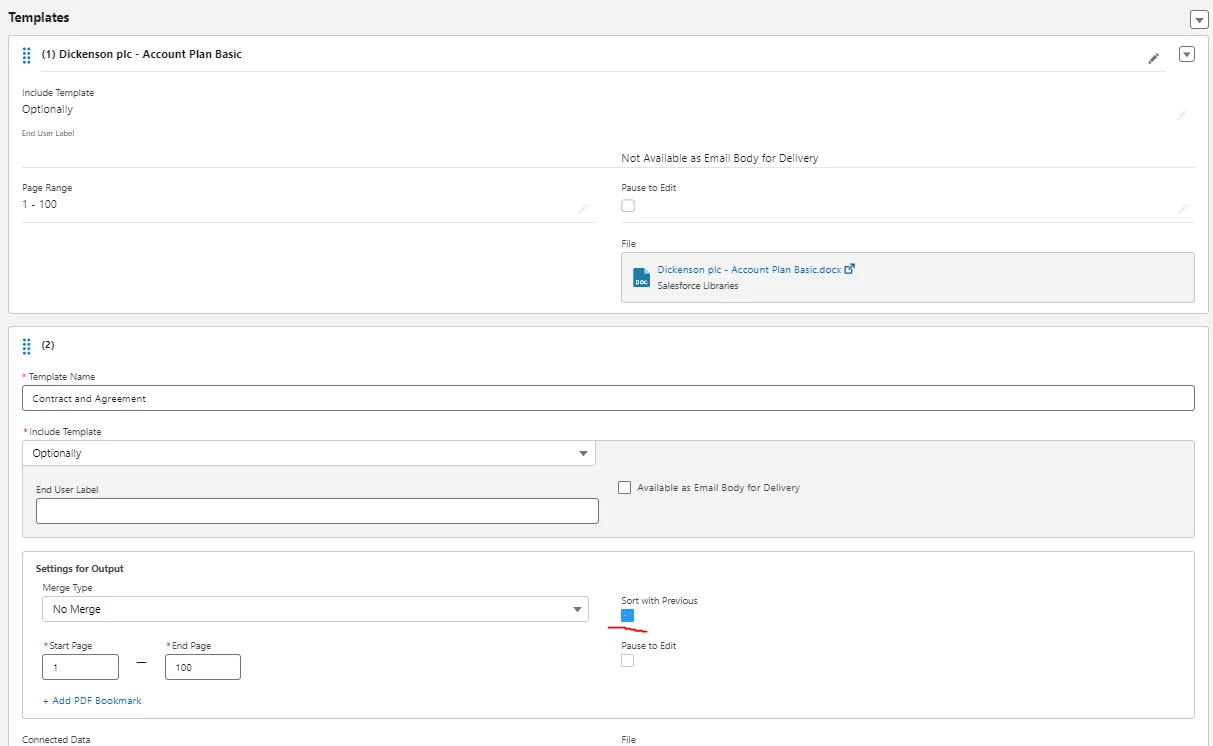Click the Start Page value box
The height and width of the screenshot is (746, 1213).
[x=80, y=667]
